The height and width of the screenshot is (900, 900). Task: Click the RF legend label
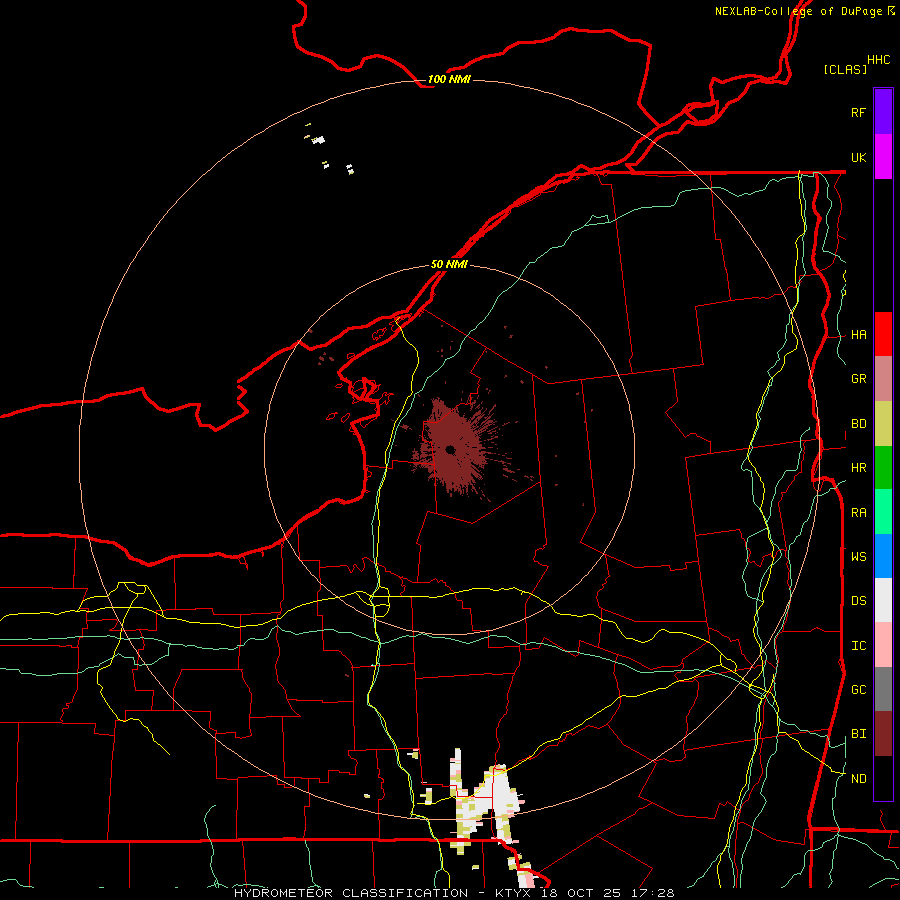859,112
